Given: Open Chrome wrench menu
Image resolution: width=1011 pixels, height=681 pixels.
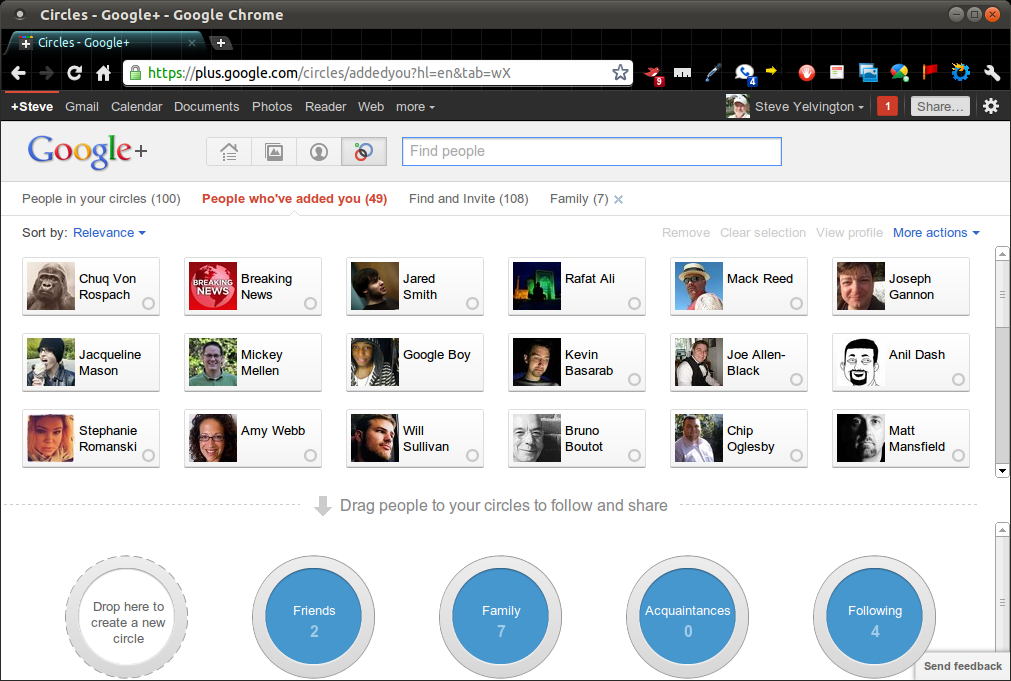Looking at the screenshot, I should (992, 73).
